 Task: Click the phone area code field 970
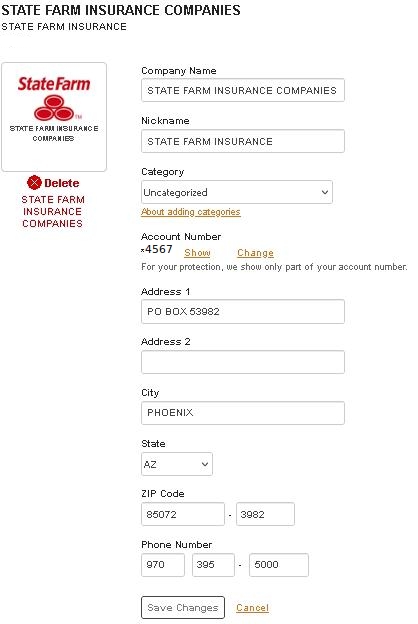pos(163,565)
